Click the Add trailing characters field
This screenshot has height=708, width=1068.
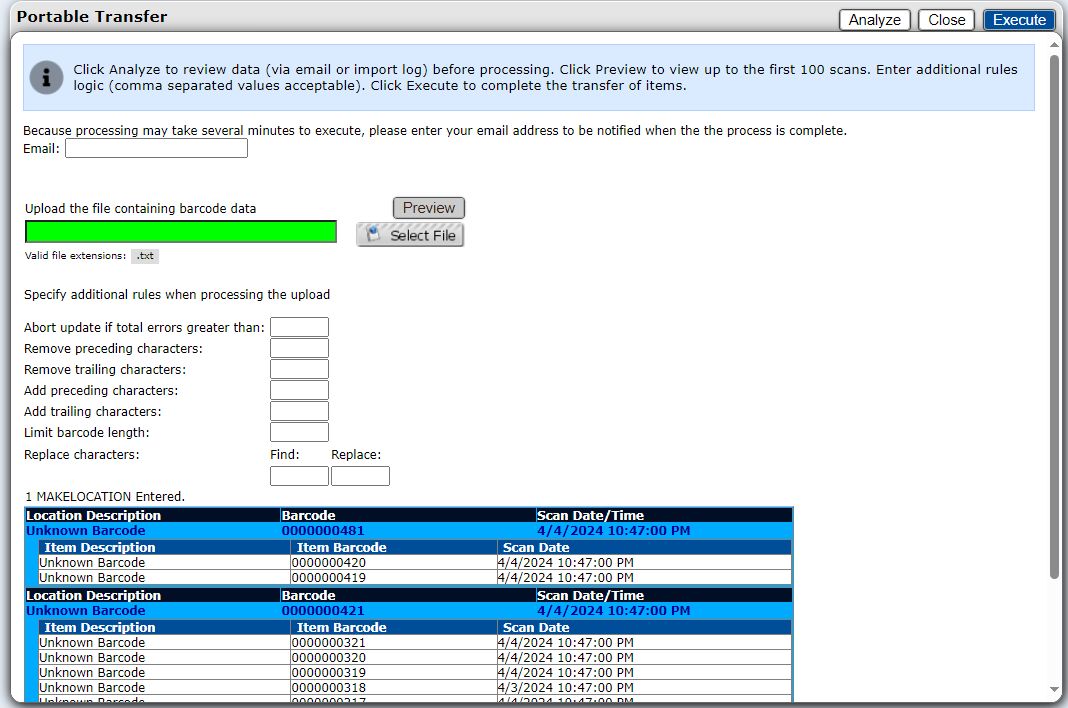[299, 411]
